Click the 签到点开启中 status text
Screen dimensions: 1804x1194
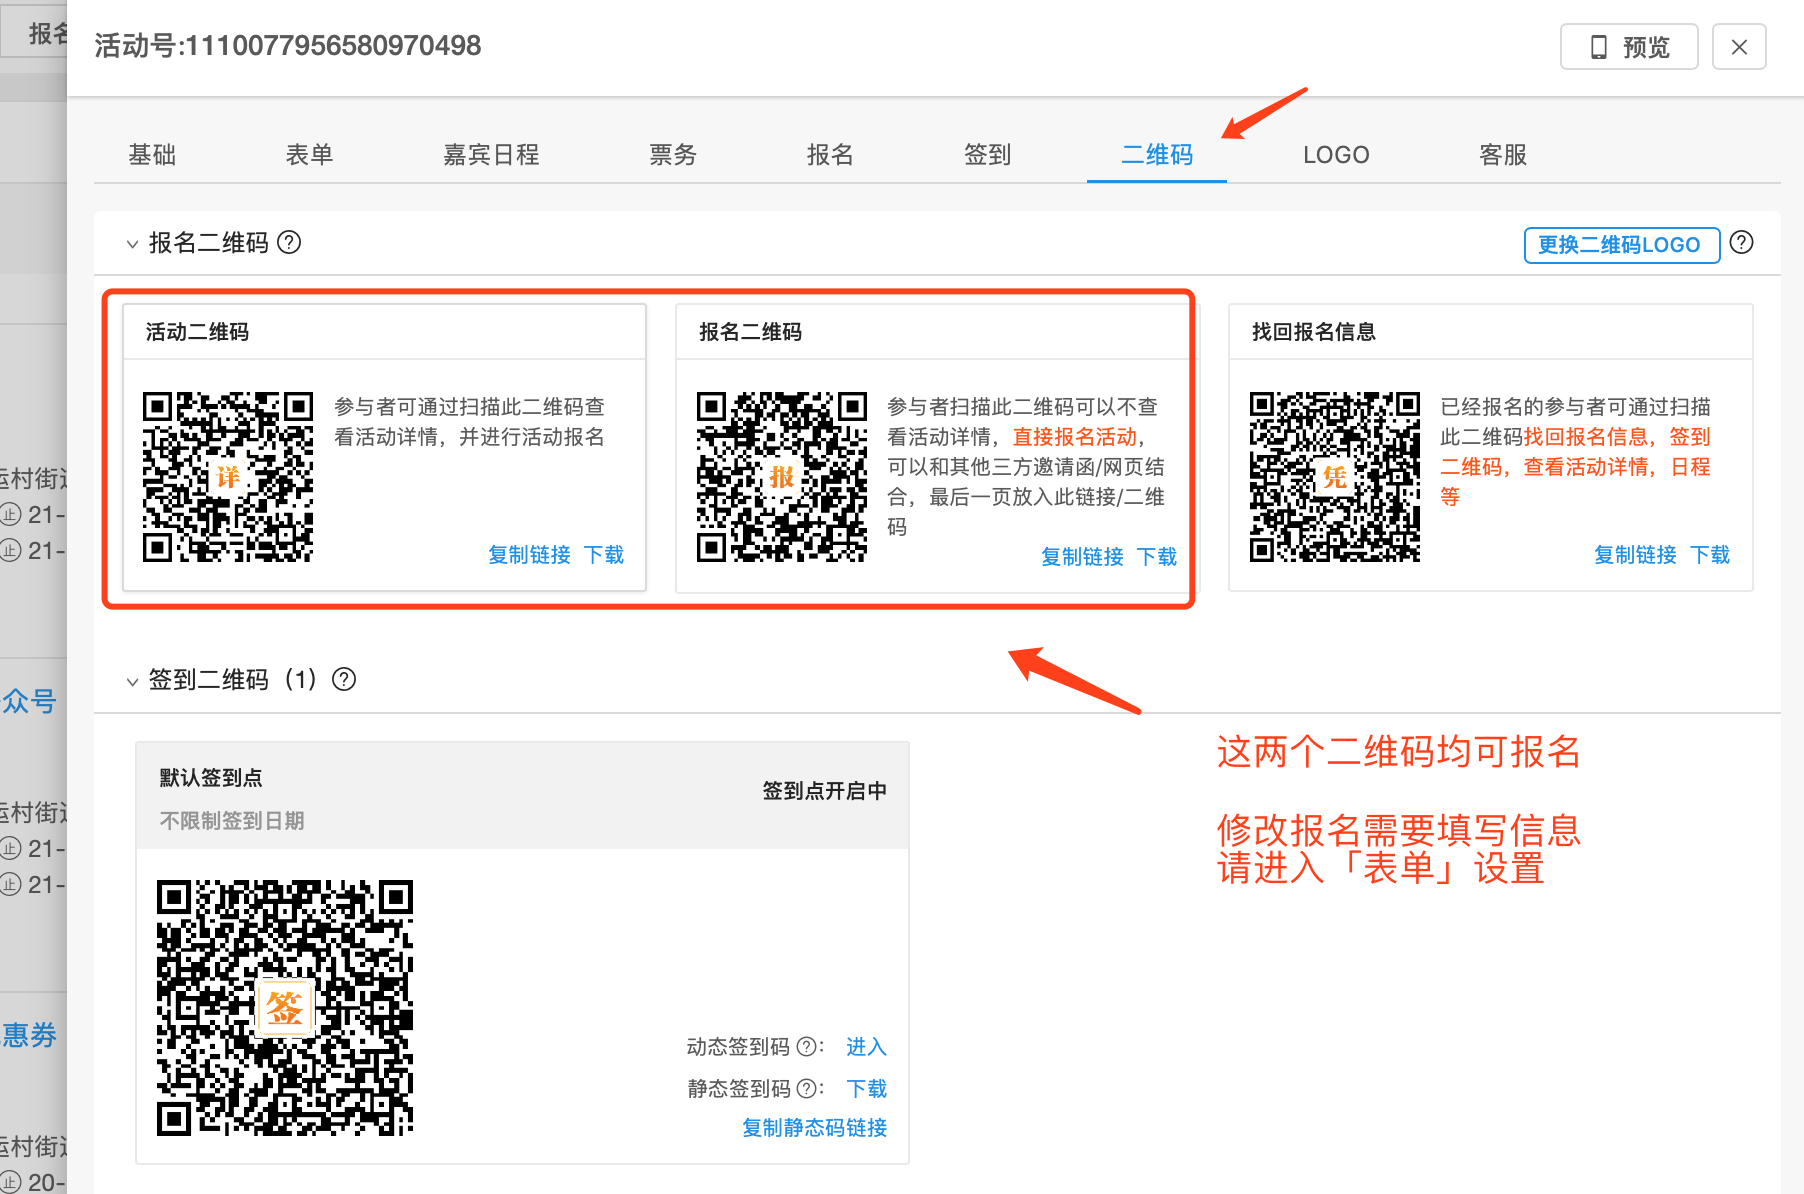[x=825, y=791]
